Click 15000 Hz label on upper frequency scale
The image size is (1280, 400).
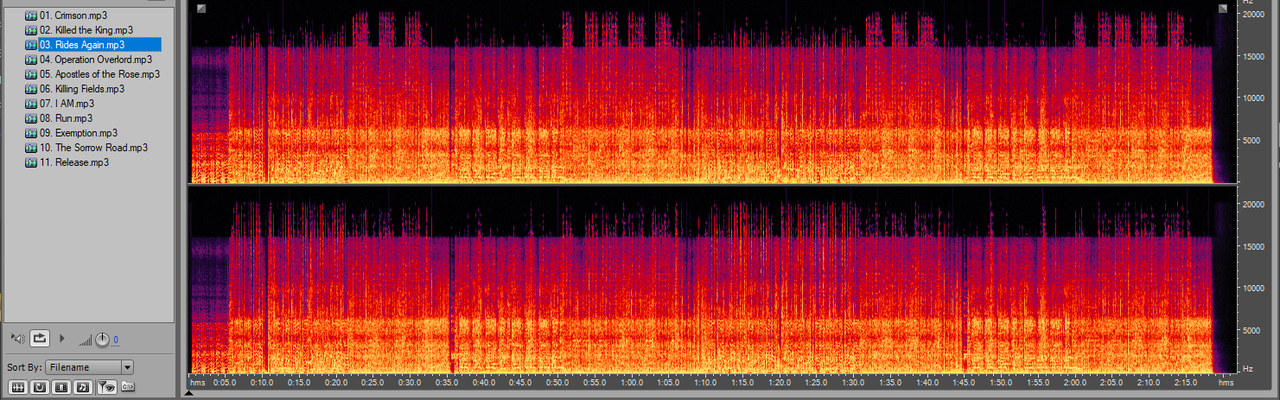coord(1255,57)
